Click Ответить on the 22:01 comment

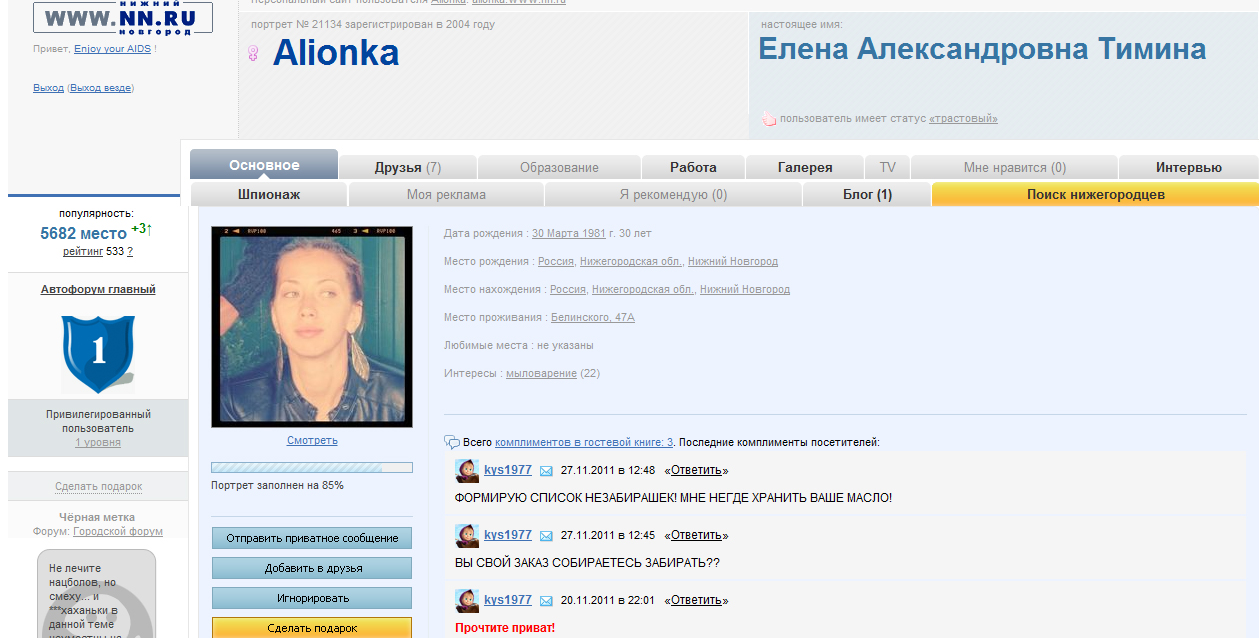(x=696, y=600)
